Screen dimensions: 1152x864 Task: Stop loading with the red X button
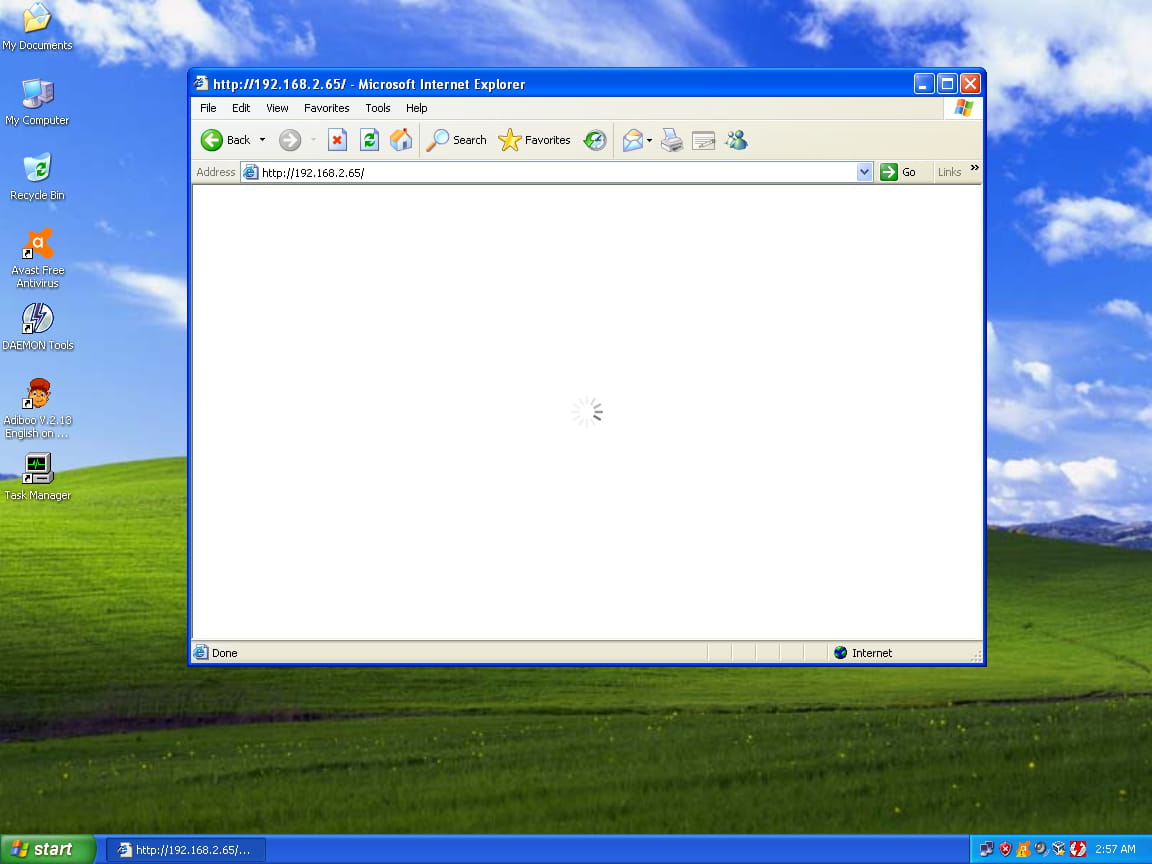coord(337,140)
